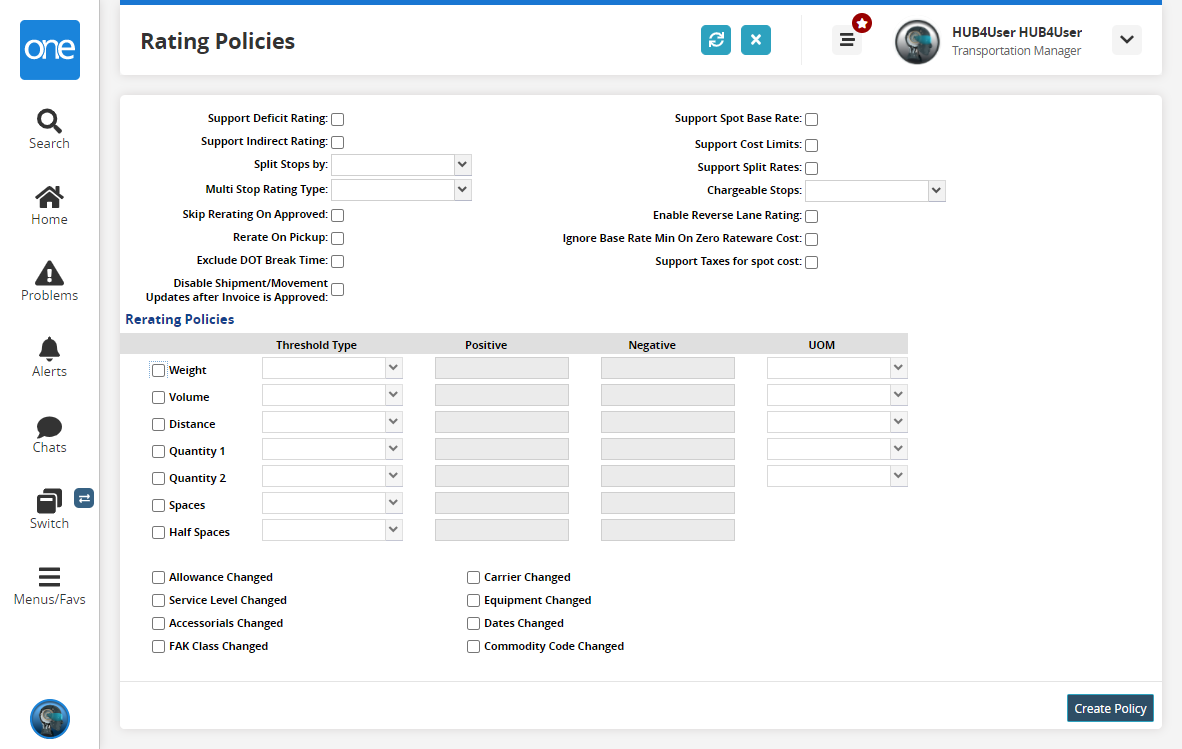Viewport: 1182px width, 749px height.
Task: Open the hamburger menu with star badge
Action: (x=847, y=40)
